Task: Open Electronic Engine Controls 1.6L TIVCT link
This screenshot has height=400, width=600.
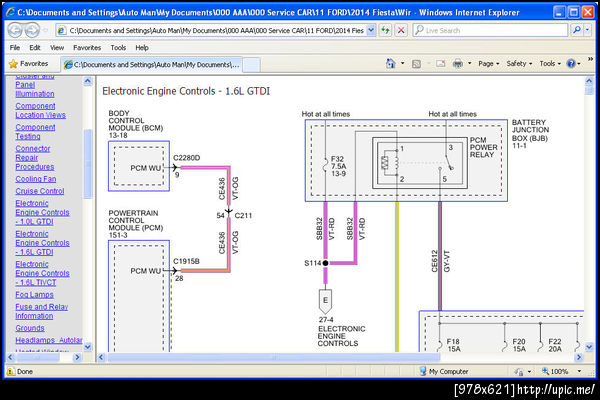Action: [42, 273]
